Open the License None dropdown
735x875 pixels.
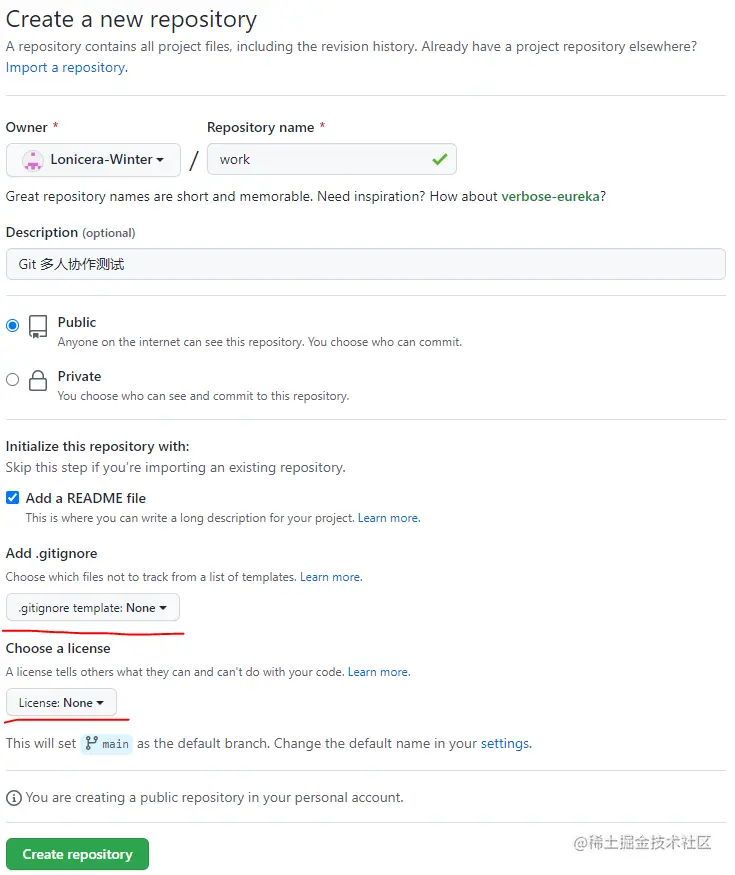tap(61, 703)
